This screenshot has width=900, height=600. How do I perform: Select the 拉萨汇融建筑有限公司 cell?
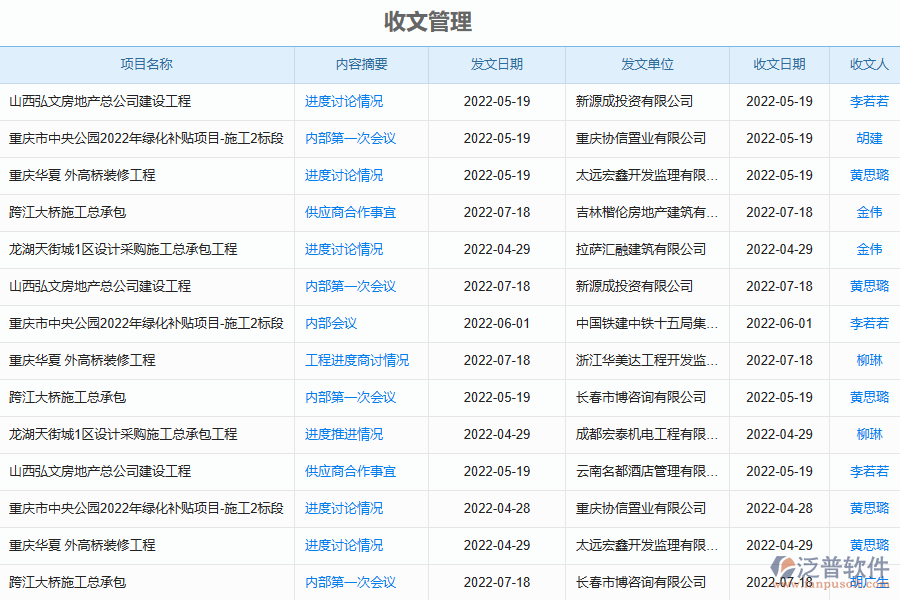640,249
